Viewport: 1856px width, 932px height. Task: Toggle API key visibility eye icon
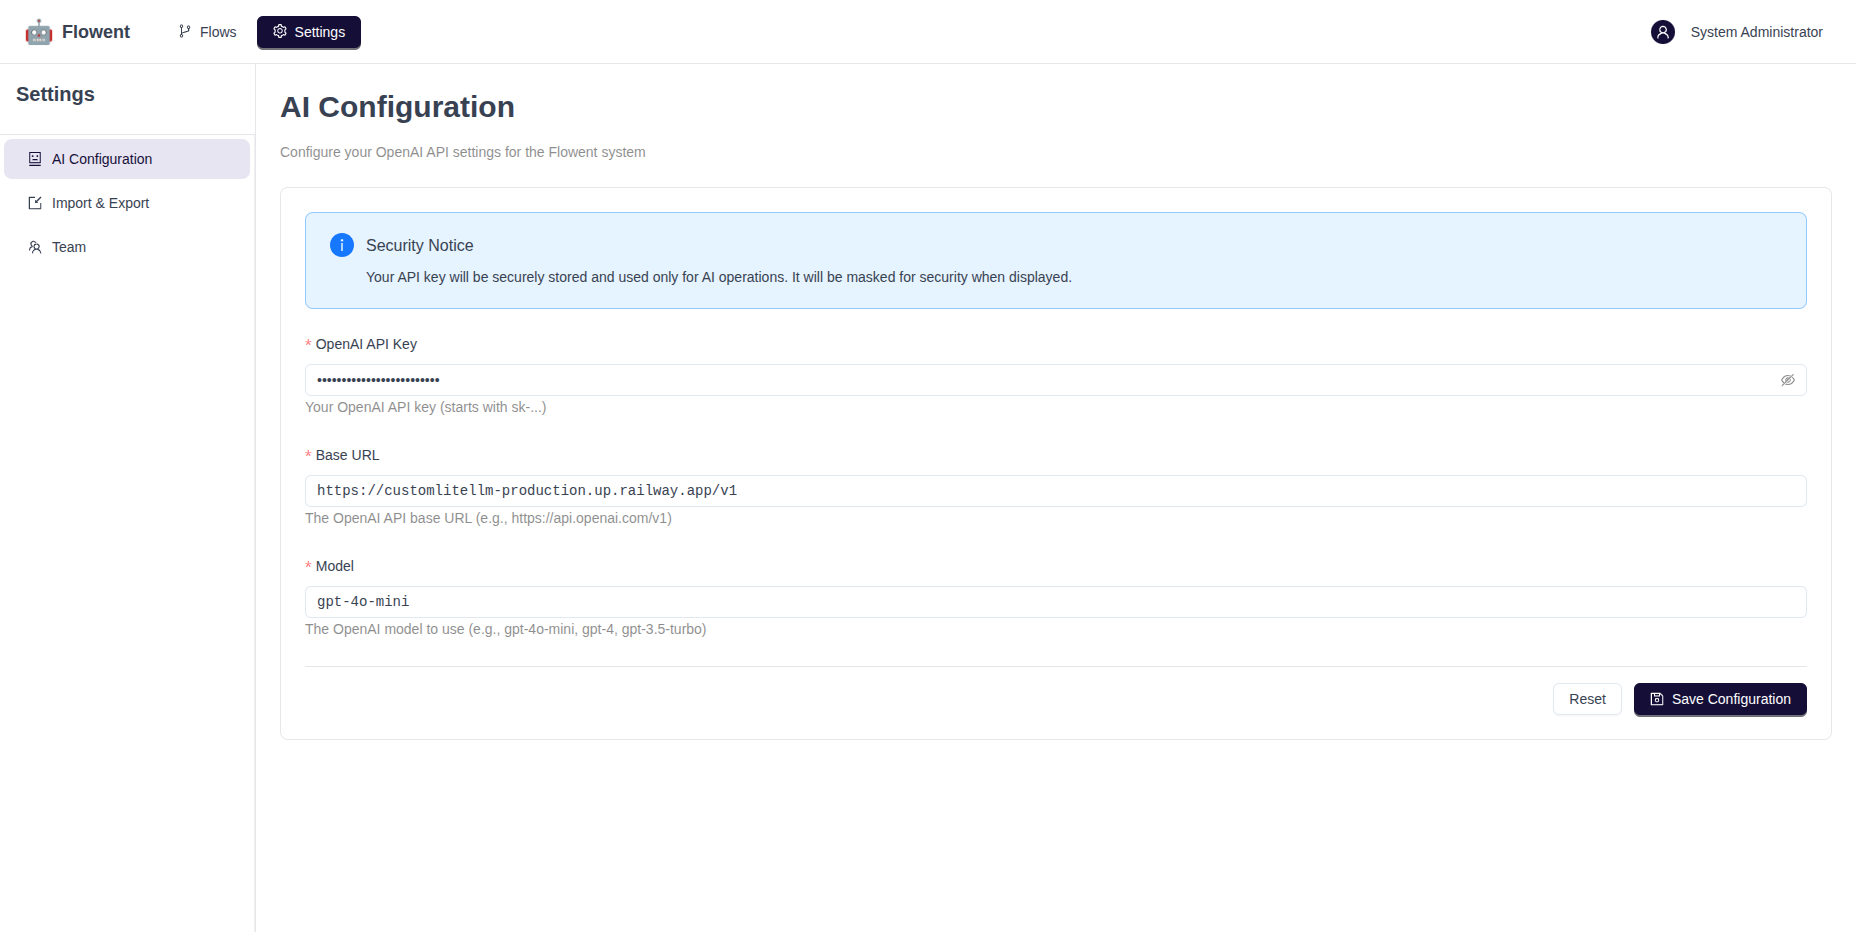tap(1787, 380)
